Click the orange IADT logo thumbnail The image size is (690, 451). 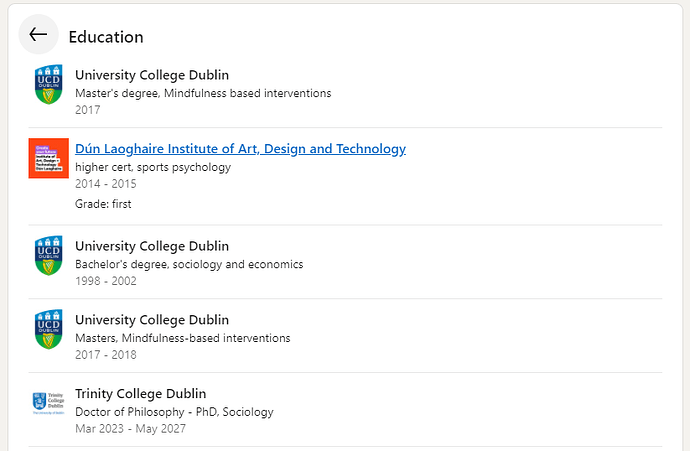[x=49, y=158]
